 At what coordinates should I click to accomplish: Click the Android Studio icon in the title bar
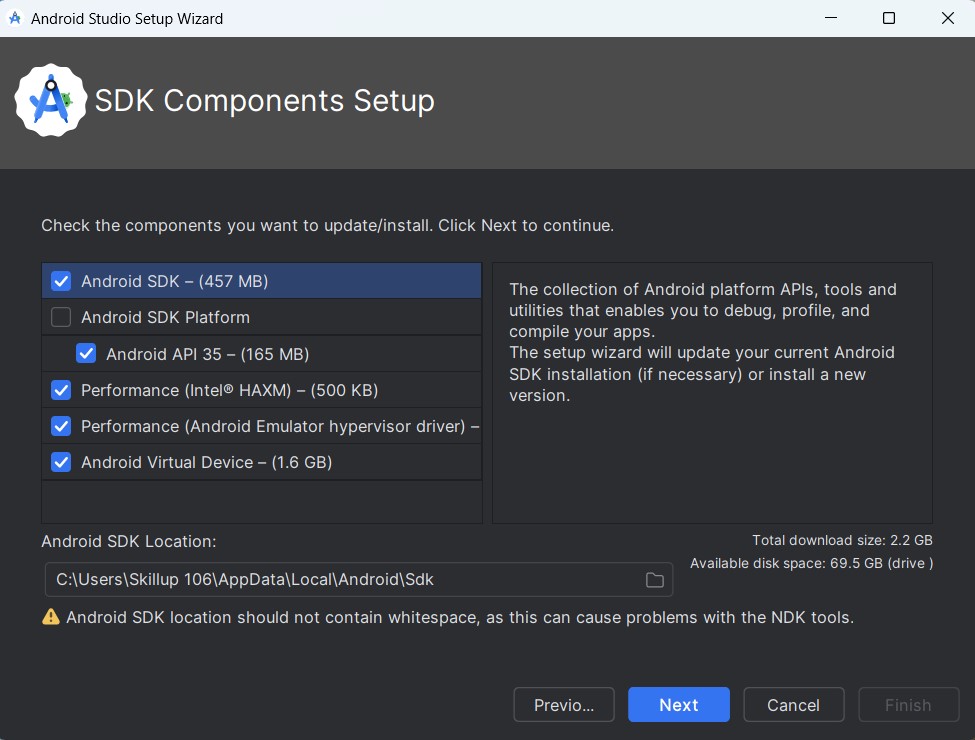point(14,18)
